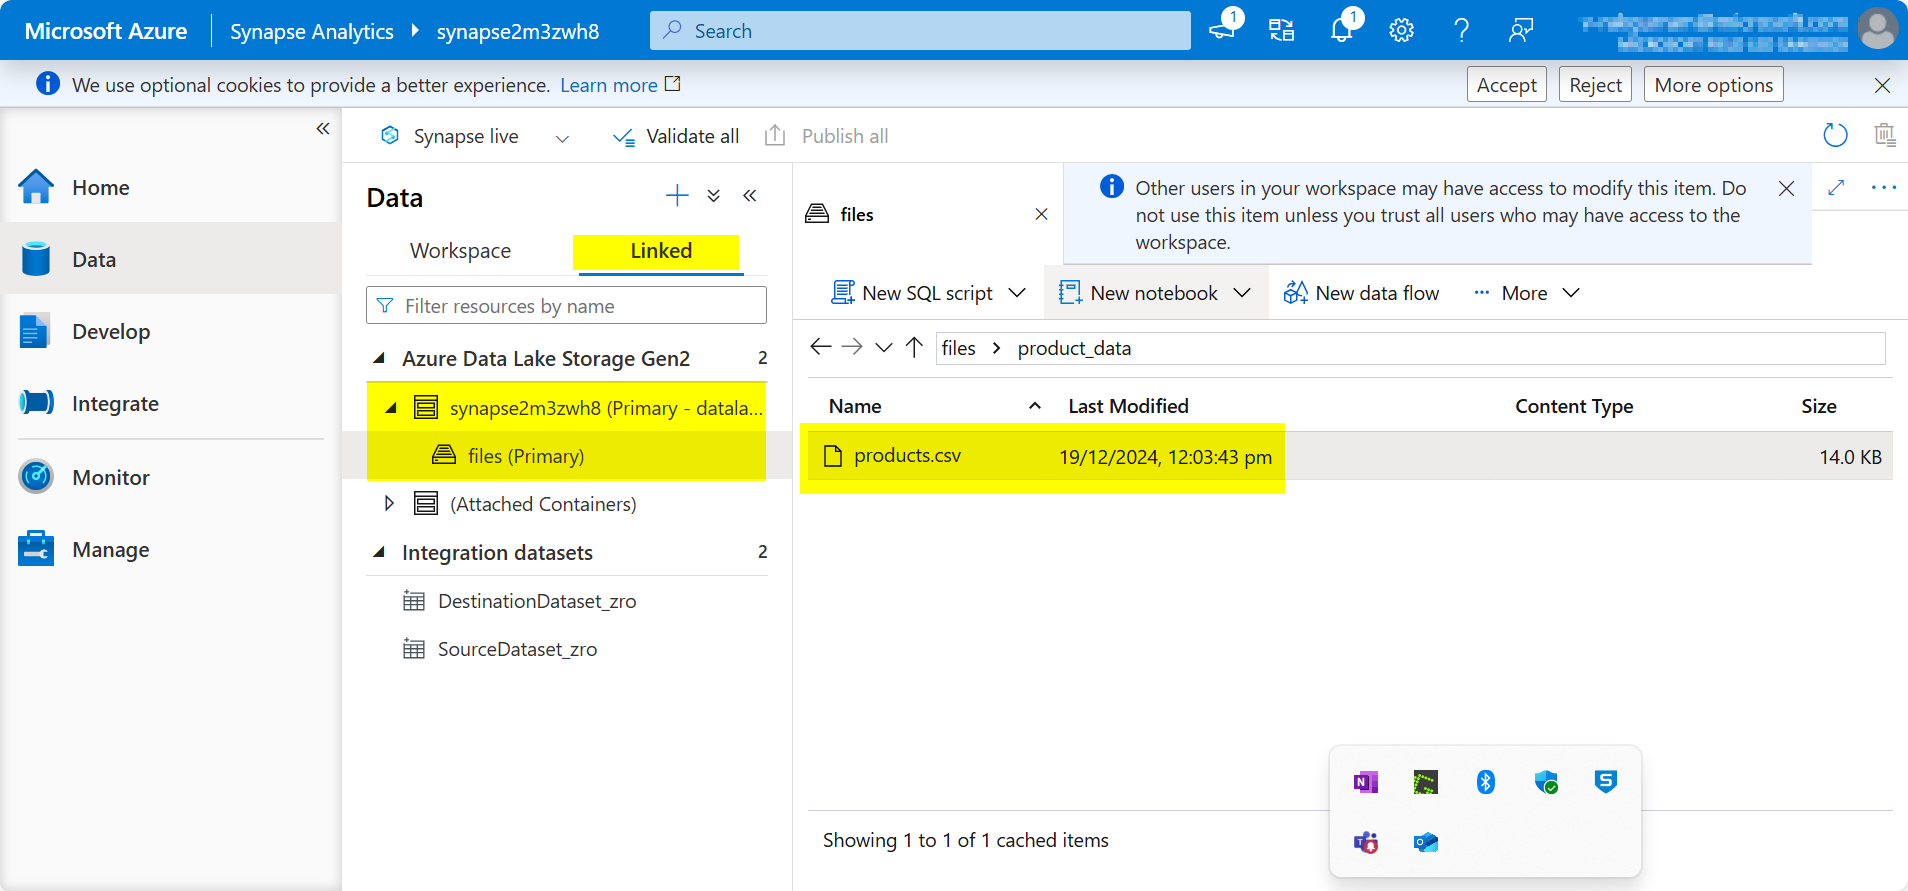The image size is (1908, 891).
Task: Refresh the workspace with the refresh icon
Action: [x=1835, y=135]
